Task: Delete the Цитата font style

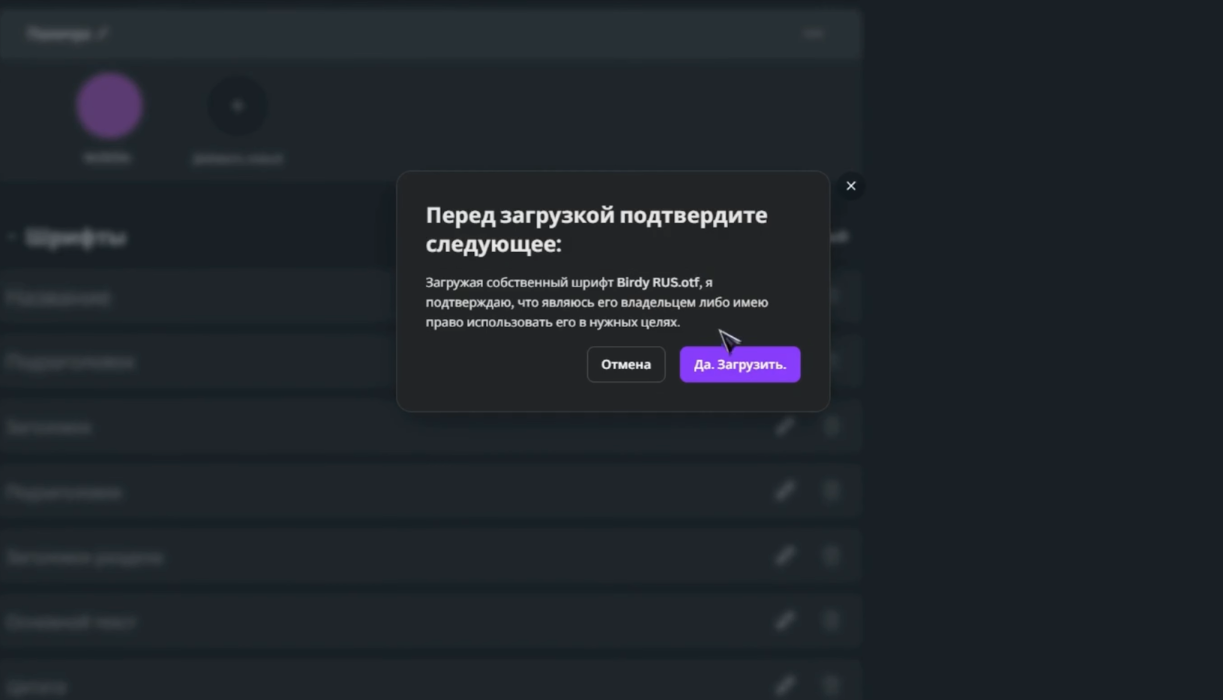Action: 831,686
